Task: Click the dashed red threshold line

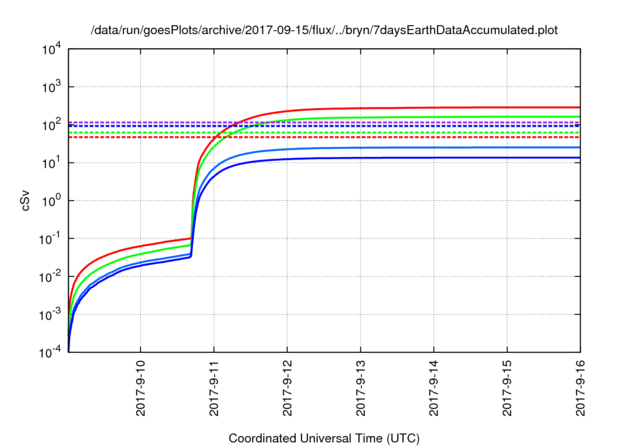Action: [324, 138]
